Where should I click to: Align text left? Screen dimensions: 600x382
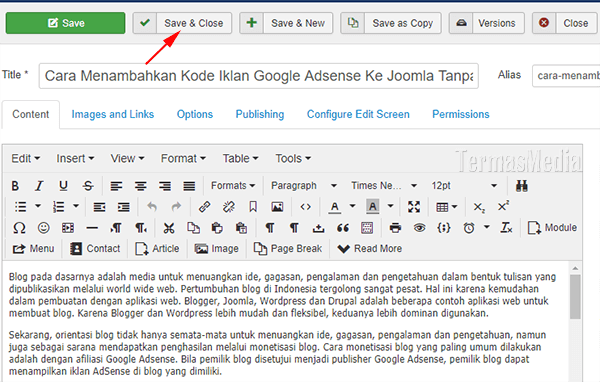[116, 186]
